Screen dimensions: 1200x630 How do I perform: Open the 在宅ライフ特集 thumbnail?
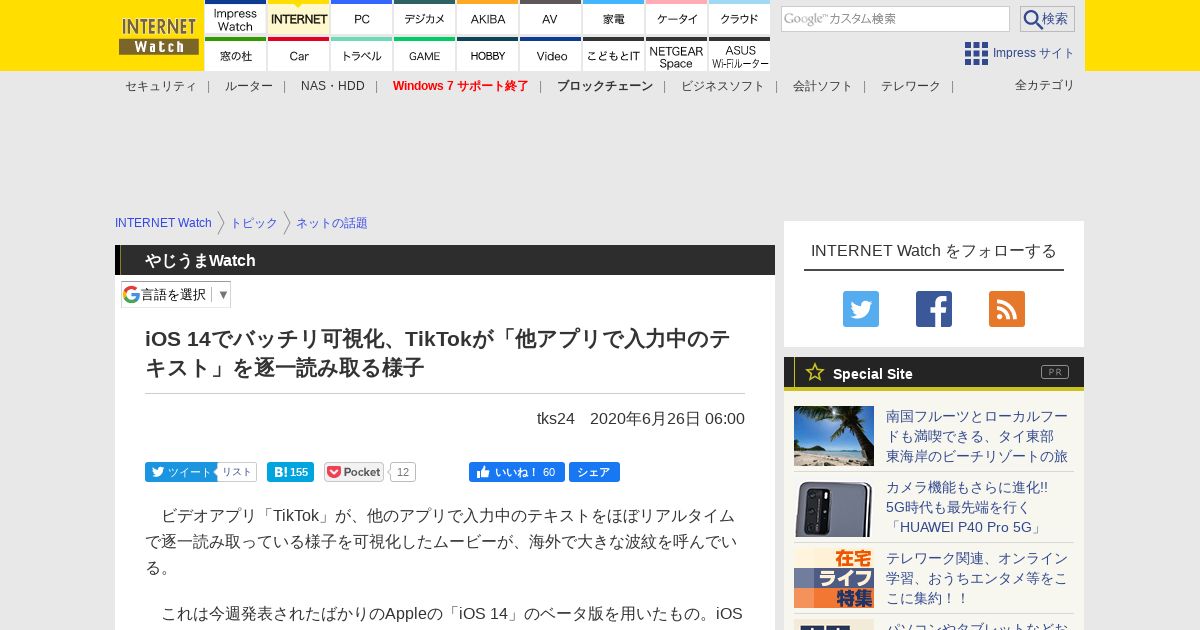tap(834, 578)
